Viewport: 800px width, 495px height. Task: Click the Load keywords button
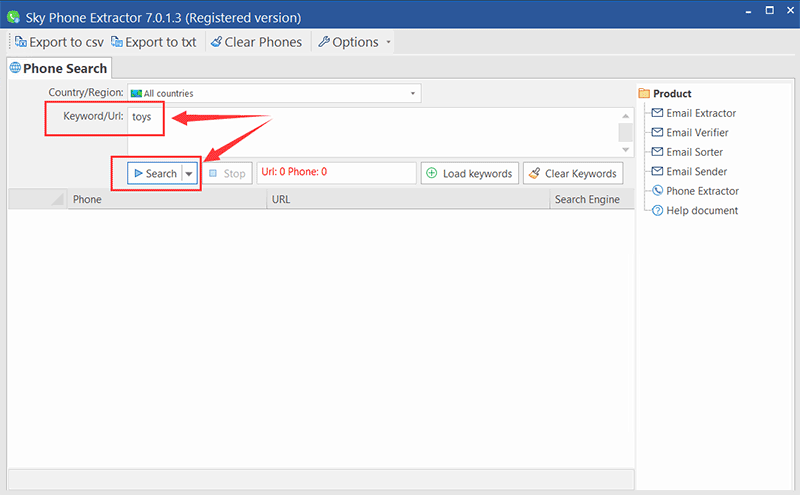[x=468, y=173]
